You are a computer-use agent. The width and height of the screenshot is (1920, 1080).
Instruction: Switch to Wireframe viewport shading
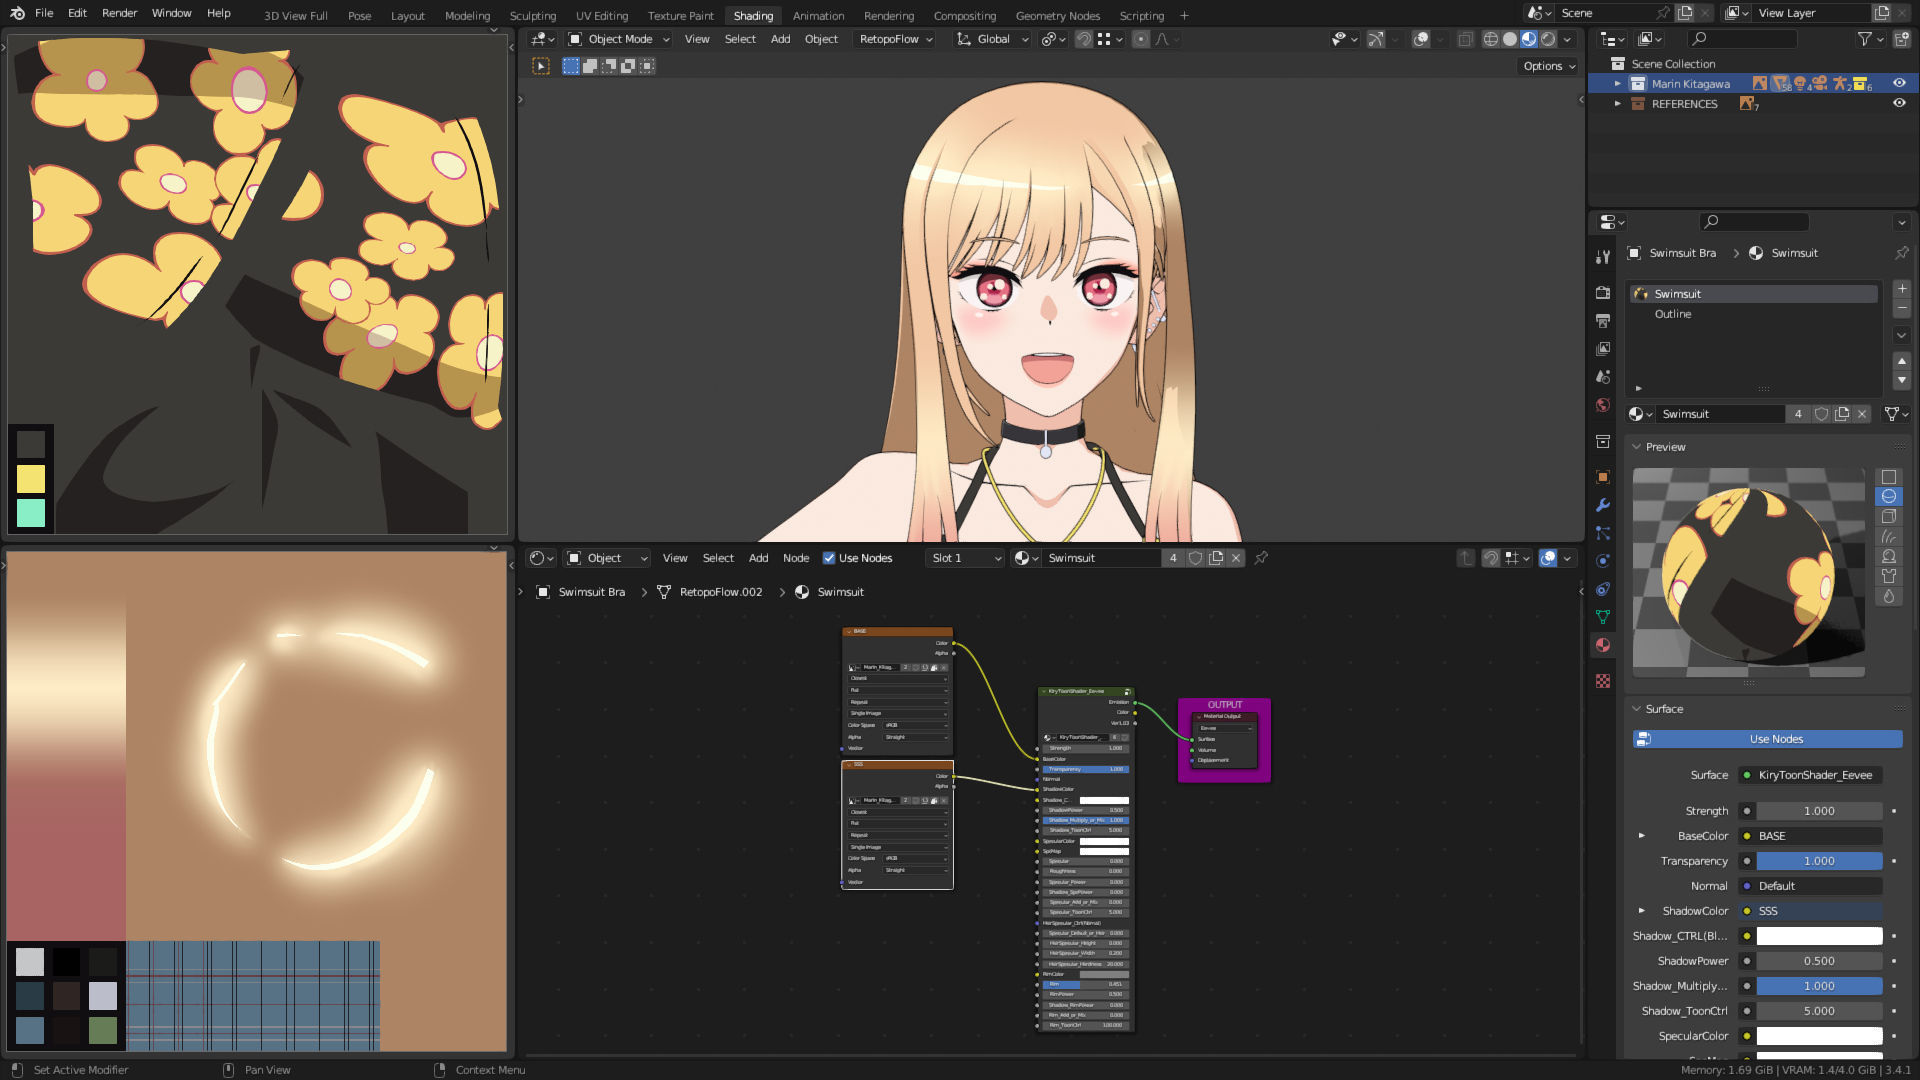[1490, 39]
